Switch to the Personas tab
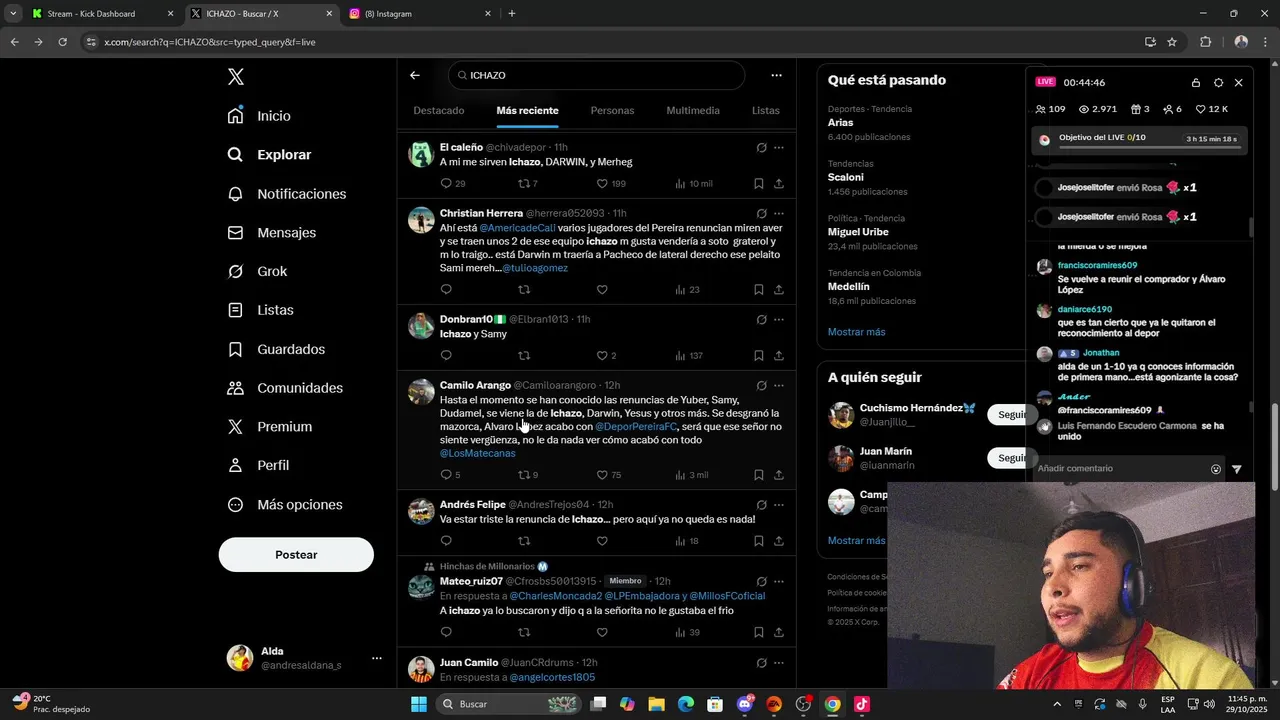This screenshot has width=1280, height=720. pos(612,110)
